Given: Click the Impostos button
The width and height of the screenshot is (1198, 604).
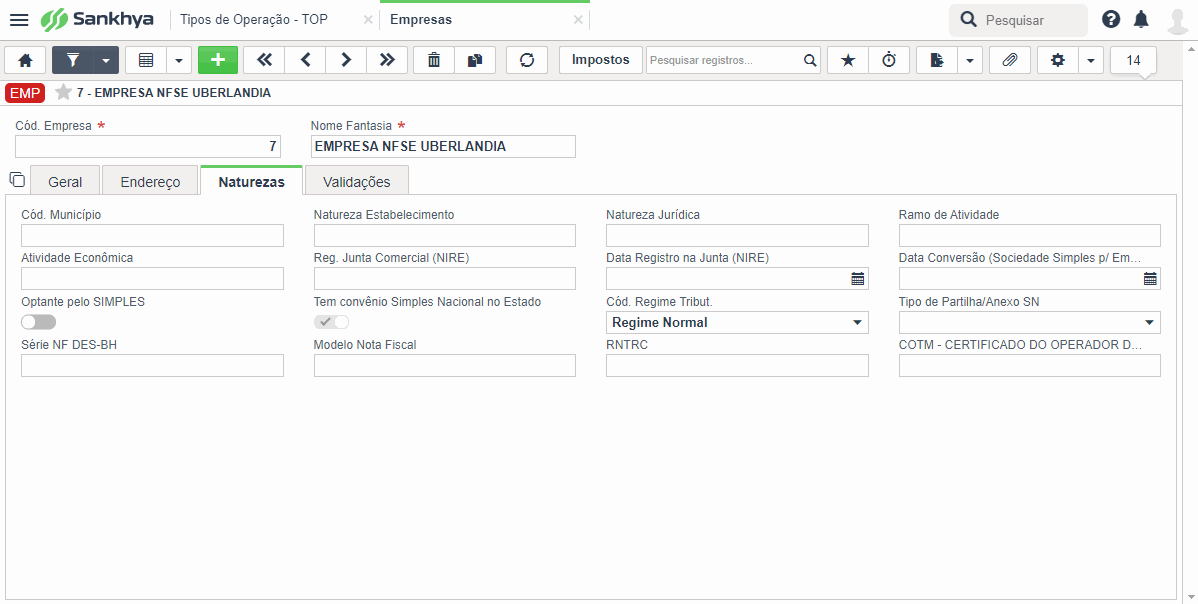Looking at the screenshot, I should coord(601,60).
